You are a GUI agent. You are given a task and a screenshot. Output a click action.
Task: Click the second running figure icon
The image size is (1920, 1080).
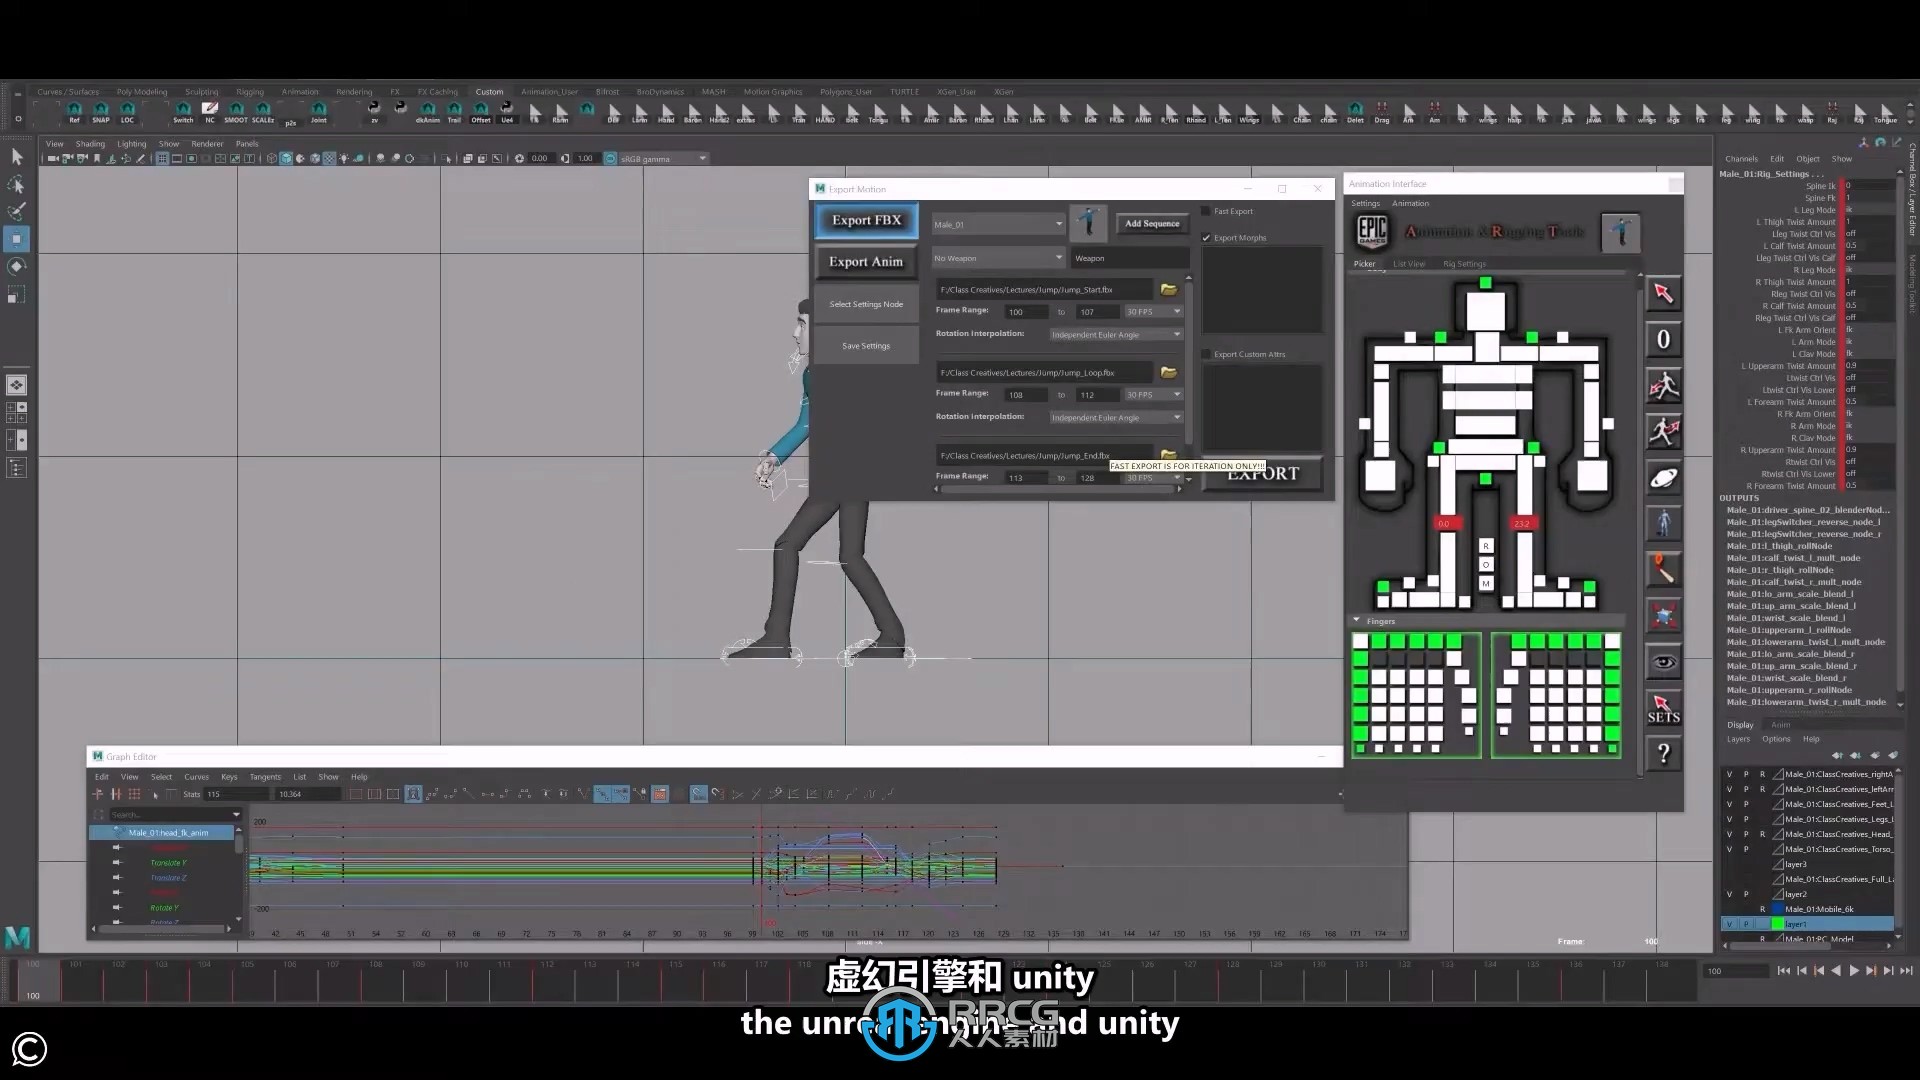[x=1663, y=432]
